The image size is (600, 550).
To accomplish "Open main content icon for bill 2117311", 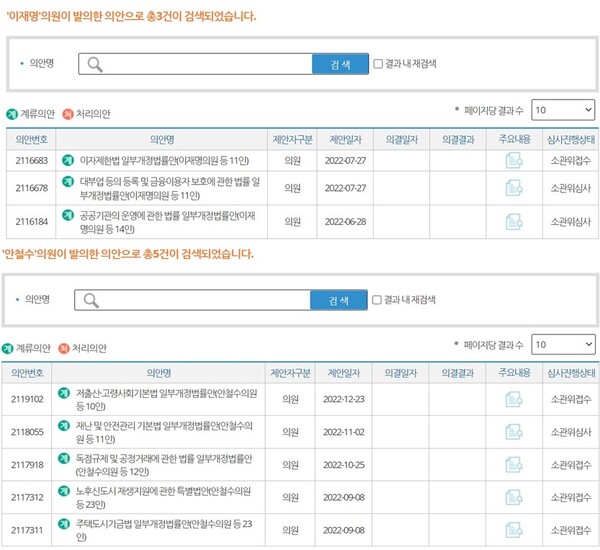I will [514, 530].
